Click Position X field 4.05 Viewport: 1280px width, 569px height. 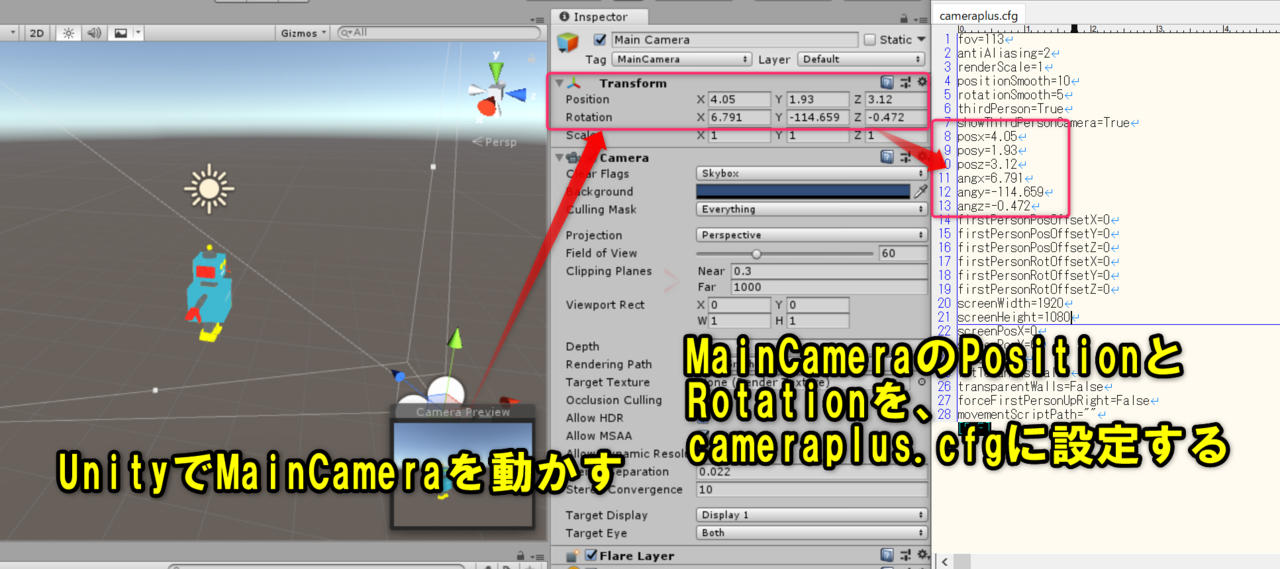[738, 100]
